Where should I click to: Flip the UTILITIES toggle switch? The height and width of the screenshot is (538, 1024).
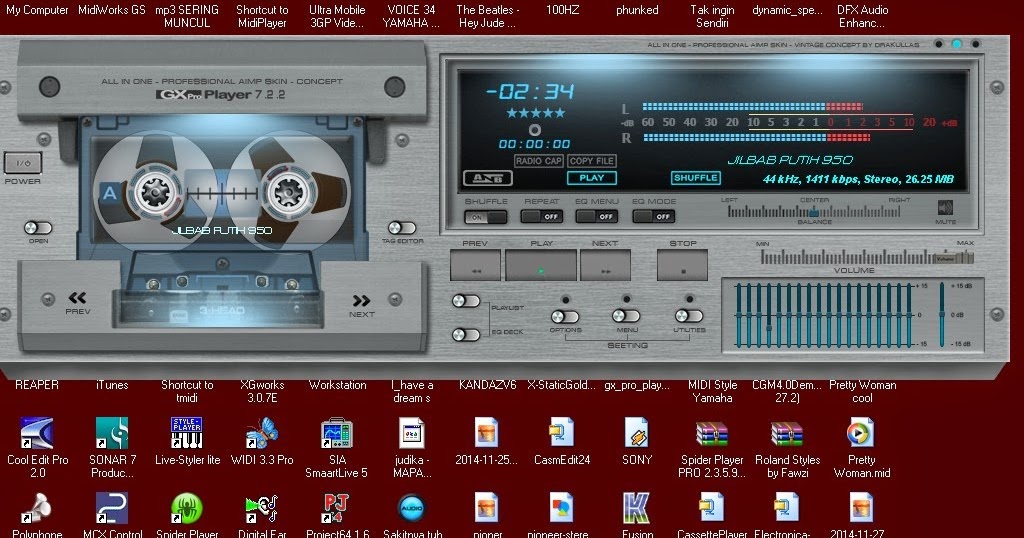point(689,316)
